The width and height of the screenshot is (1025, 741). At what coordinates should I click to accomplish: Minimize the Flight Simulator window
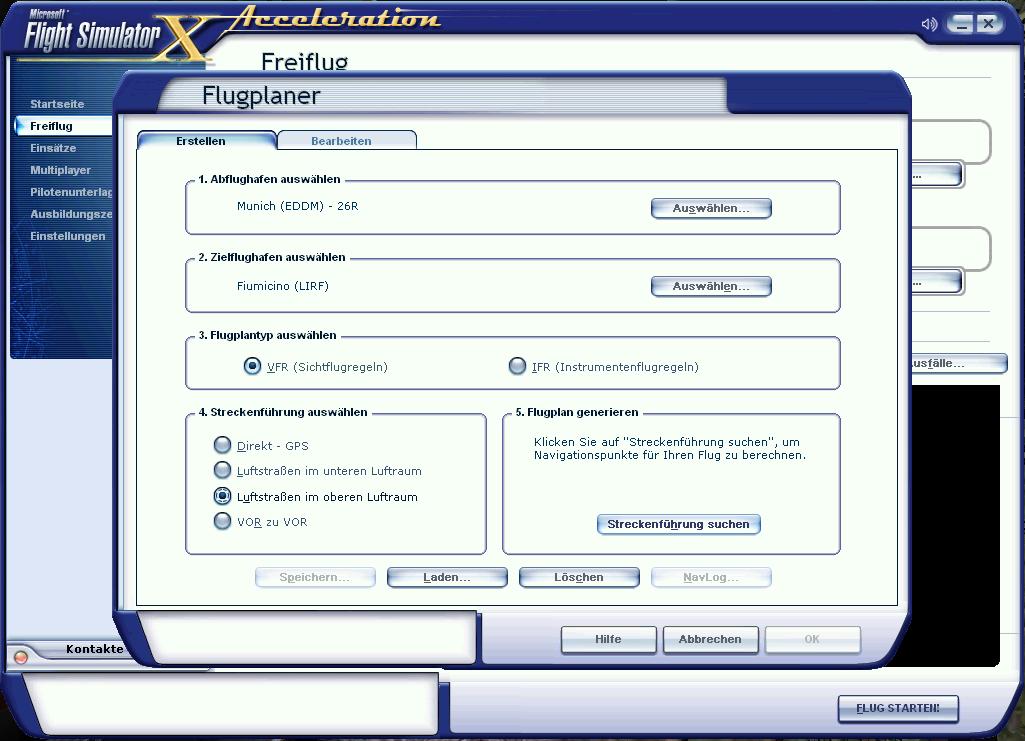click(960, 24)
